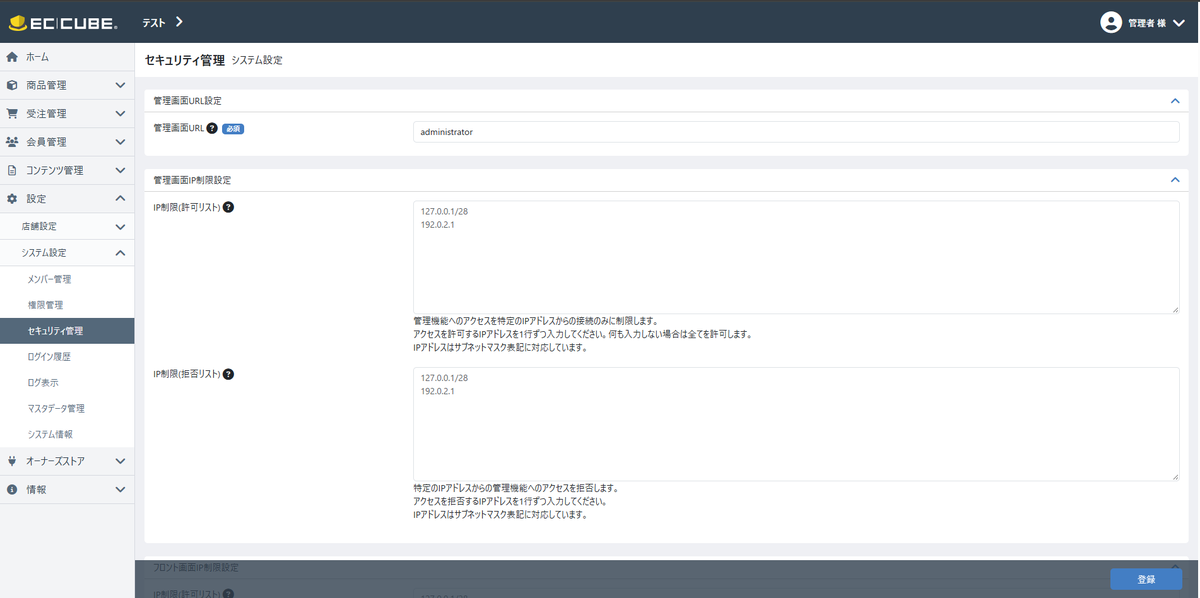Click the 設定 gear icon
This screenshot has width=1200, height=598.
click(x=12, y=199)
